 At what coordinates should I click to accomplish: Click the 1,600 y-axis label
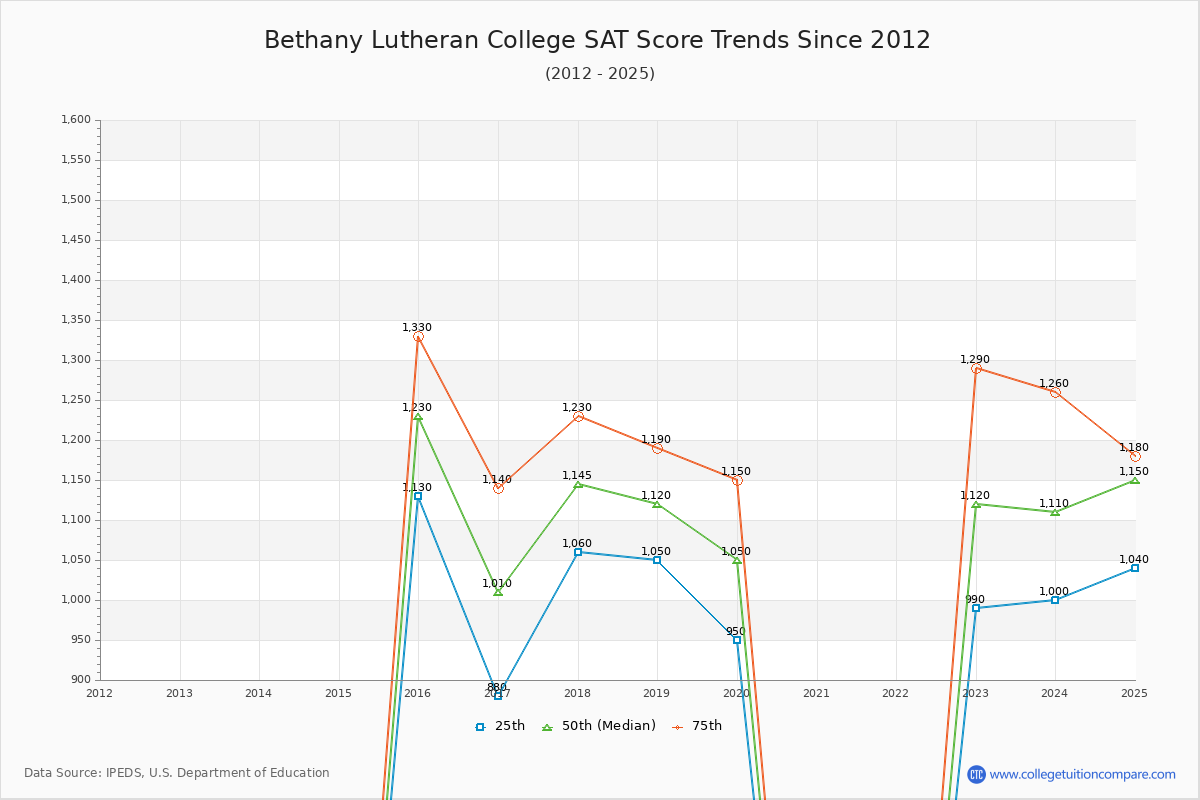[x=77, y=120]
